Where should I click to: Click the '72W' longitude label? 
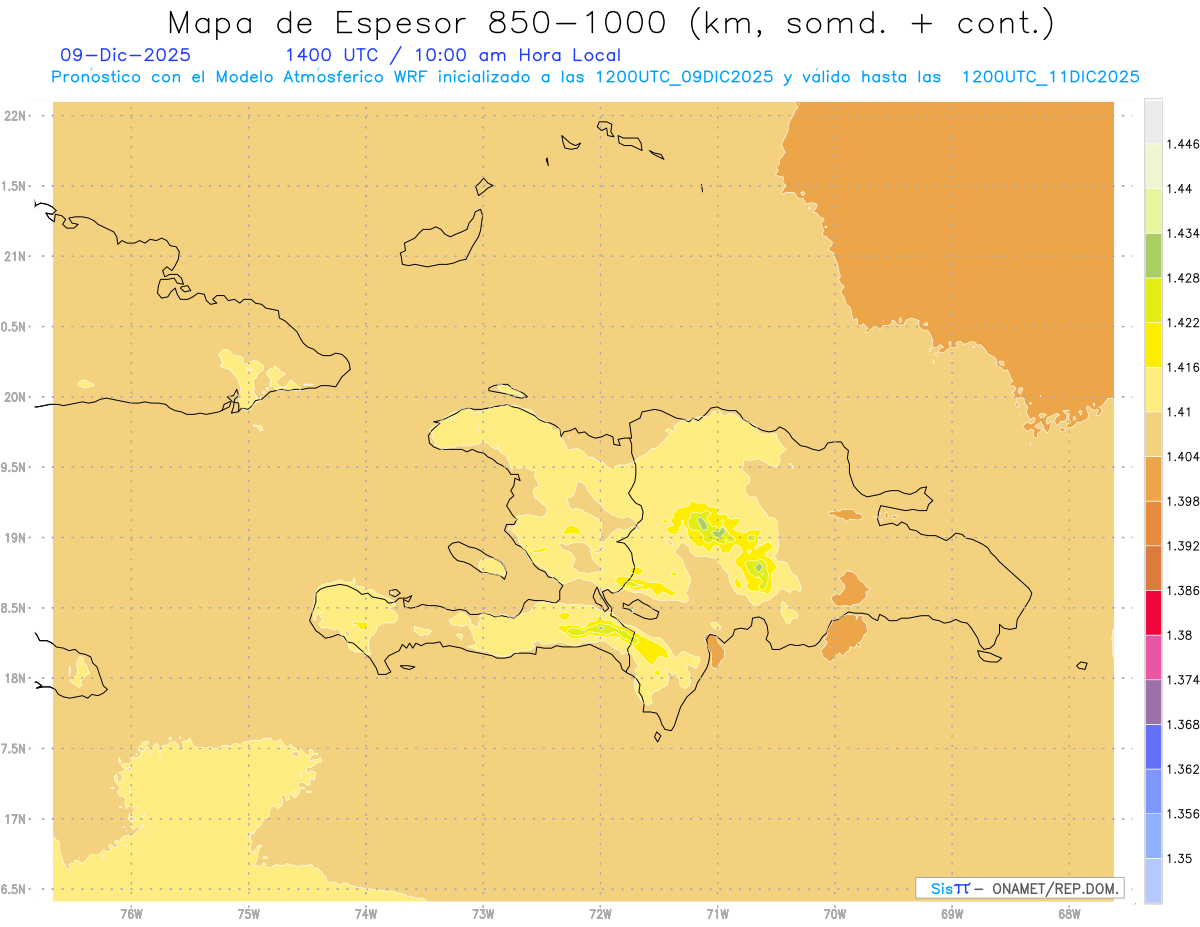(600, 914)
